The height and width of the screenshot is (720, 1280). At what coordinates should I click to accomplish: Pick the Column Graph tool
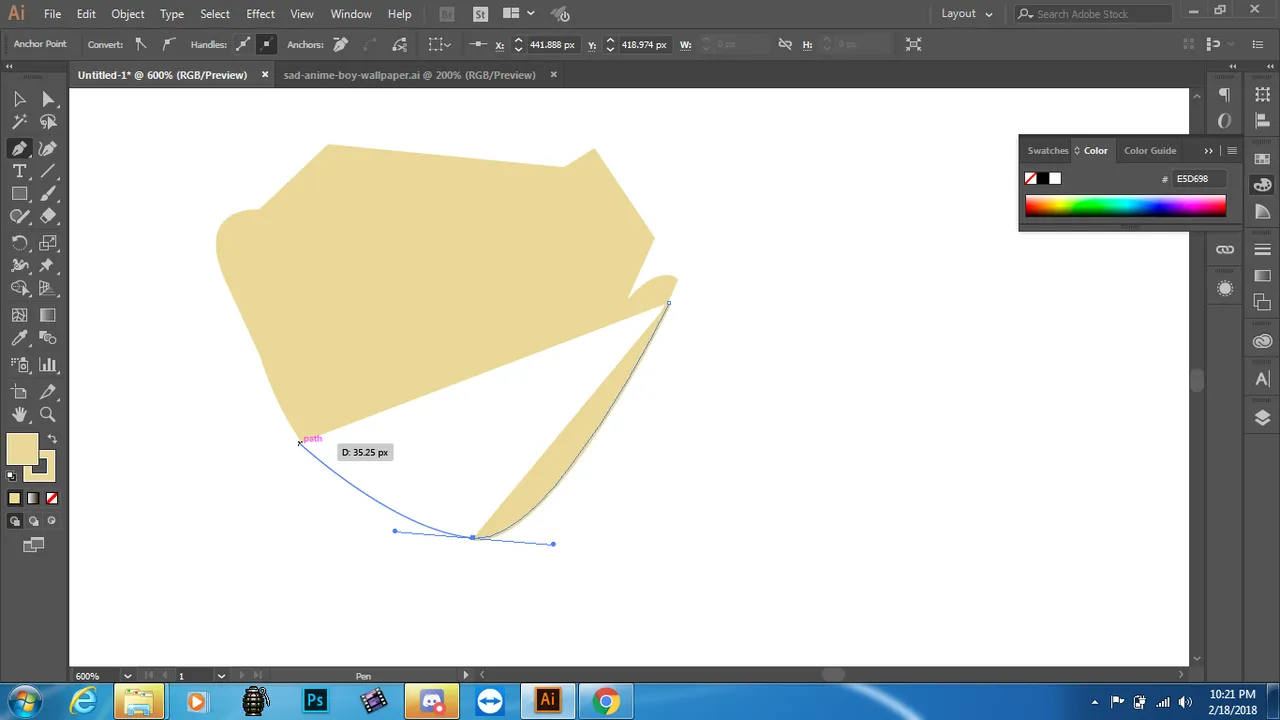[x=47, y=365]
